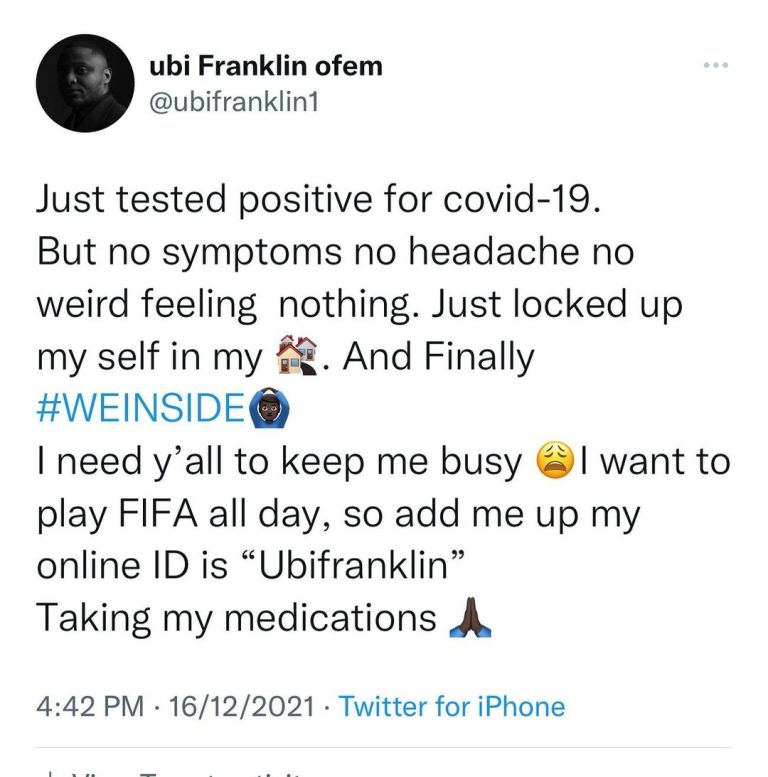Viewport: 768px width, 777px height.
Task: Open the three-dot more options menu
Action: click(x=715, y=67)
